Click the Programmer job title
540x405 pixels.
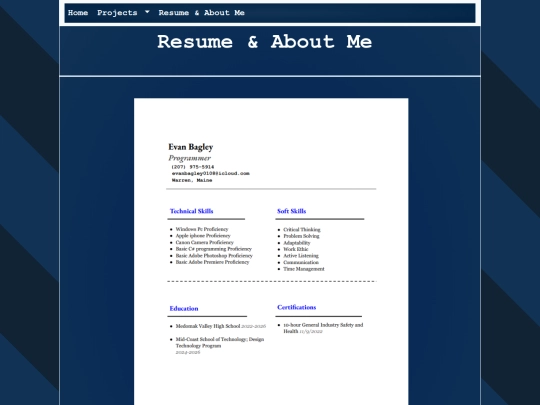point(189,158)
